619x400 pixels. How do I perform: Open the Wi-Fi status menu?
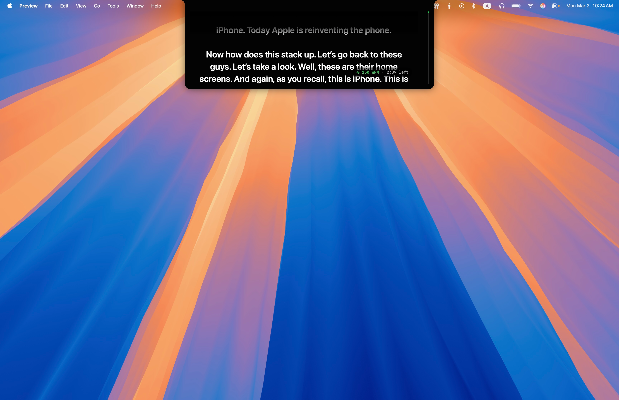[x=530, y=5]
